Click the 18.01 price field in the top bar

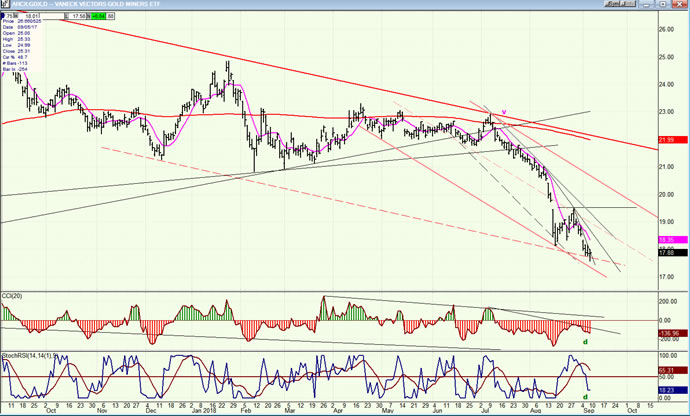click(x=31, y=16)
